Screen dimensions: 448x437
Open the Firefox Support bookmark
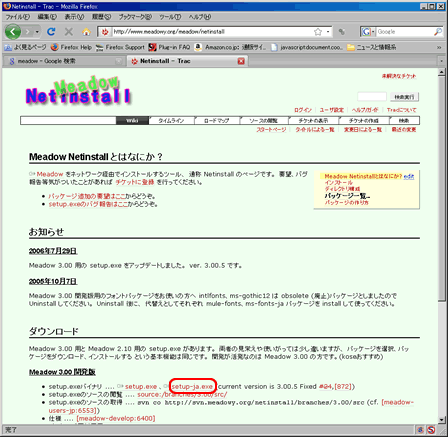tap(120, 47)
